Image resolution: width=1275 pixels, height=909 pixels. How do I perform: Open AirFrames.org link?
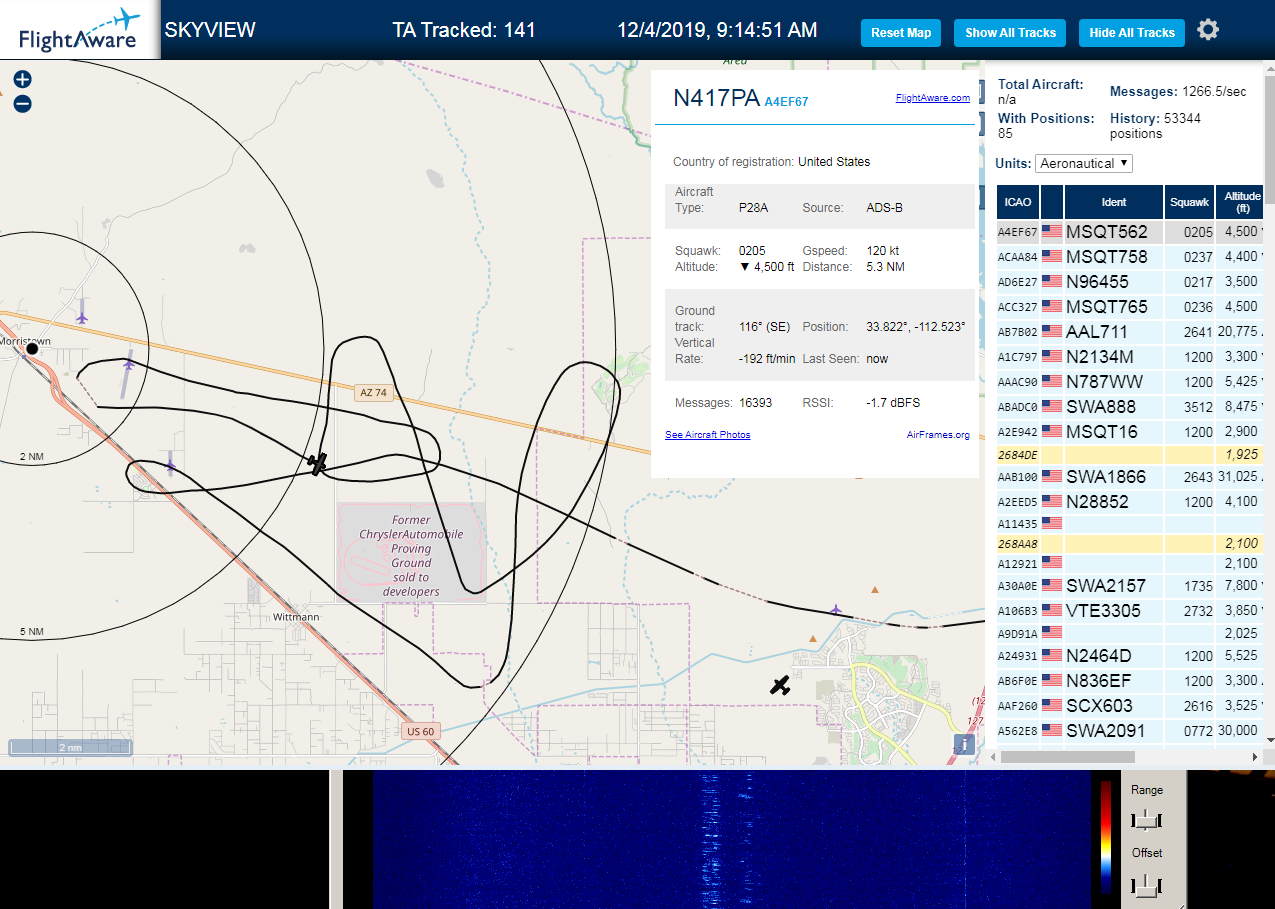point(938,435)
